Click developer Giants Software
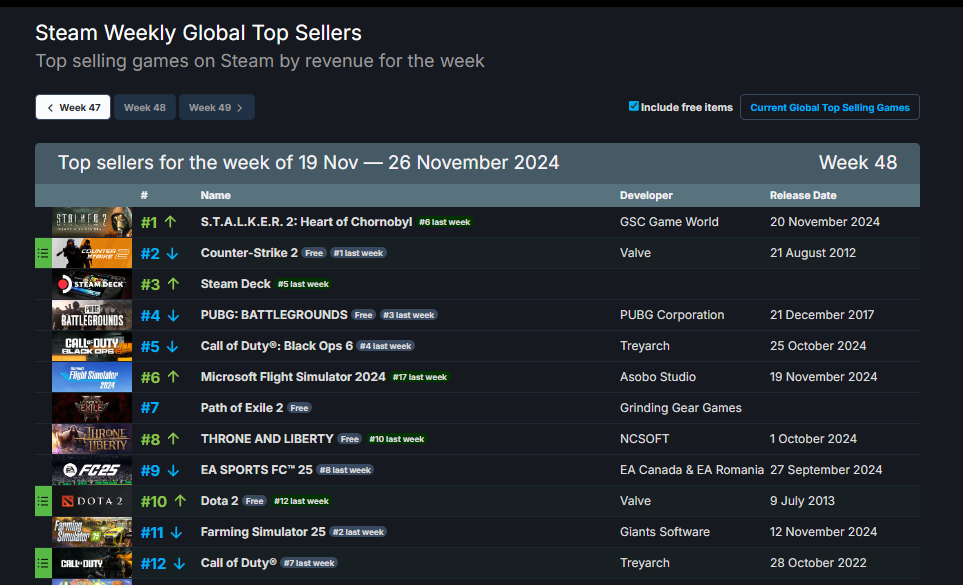Viewport: 963px width, 585px height. point(665,532)
